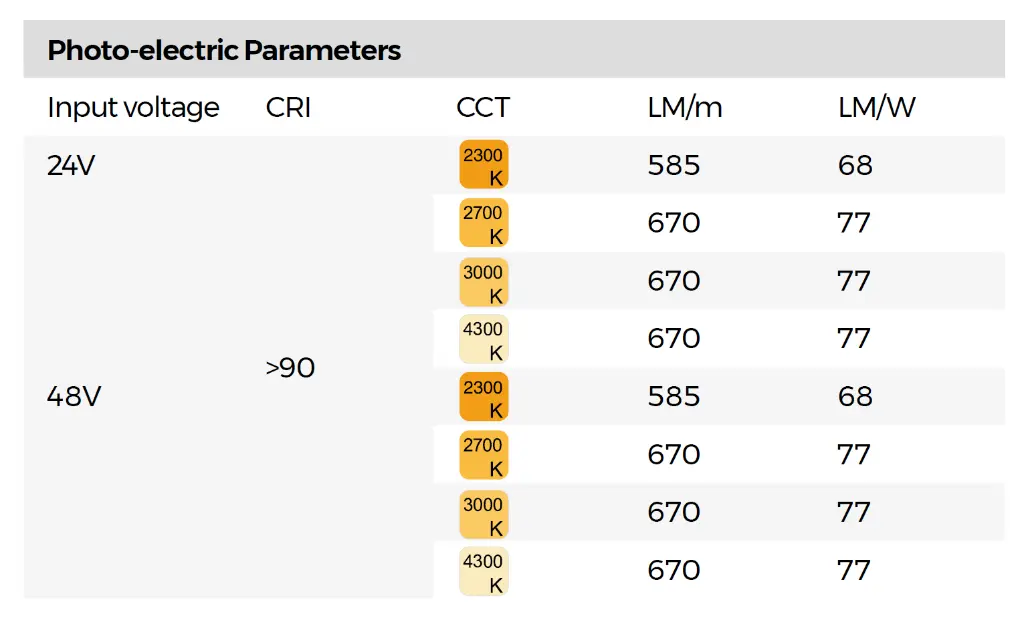The height and width of the screenshot is (620, 1024).
Task: Select the upper 2700K color swatch
Action: (484, 223)
